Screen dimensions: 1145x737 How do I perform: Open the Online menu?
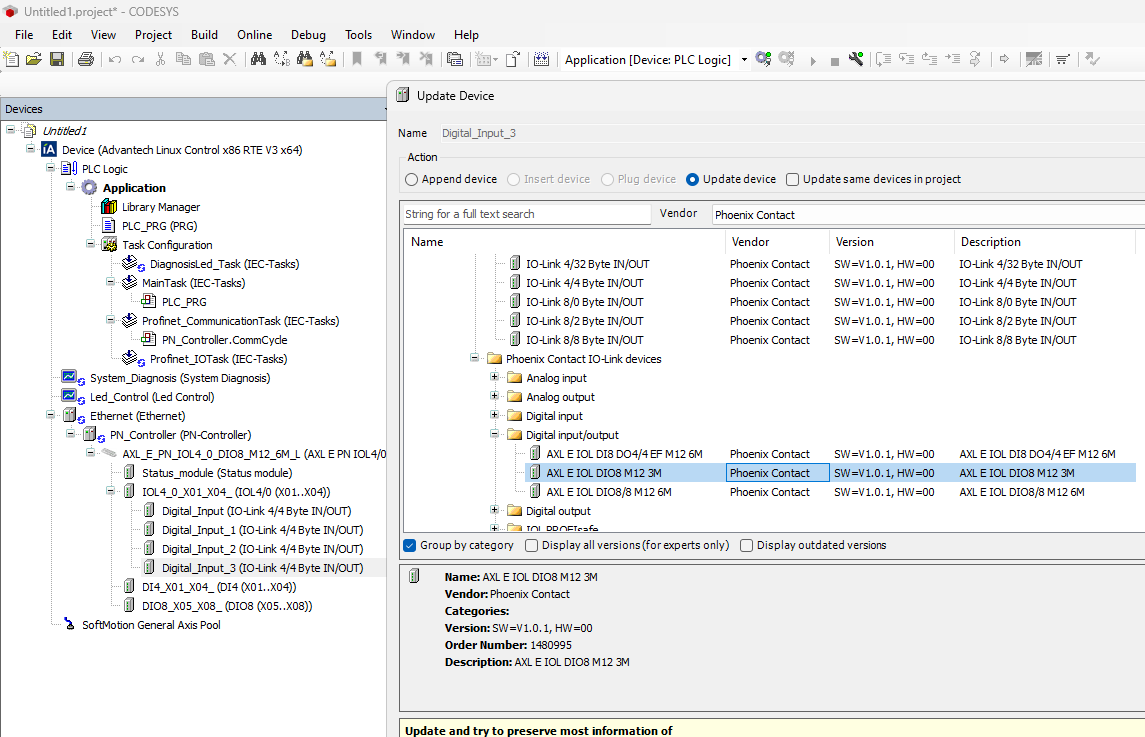point(253,34)
